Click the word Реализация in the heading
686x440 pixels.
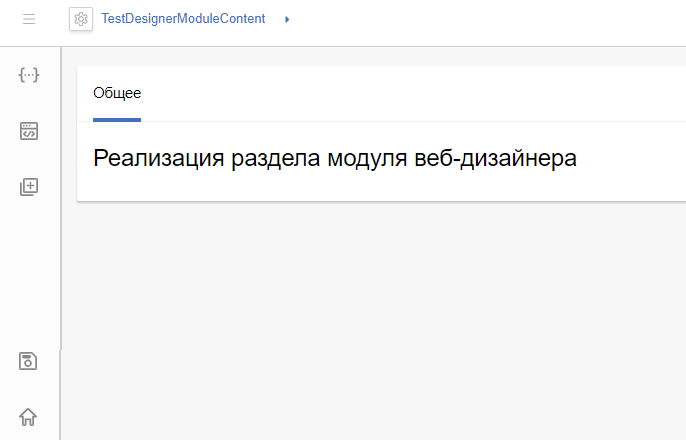tap(158, 158)
